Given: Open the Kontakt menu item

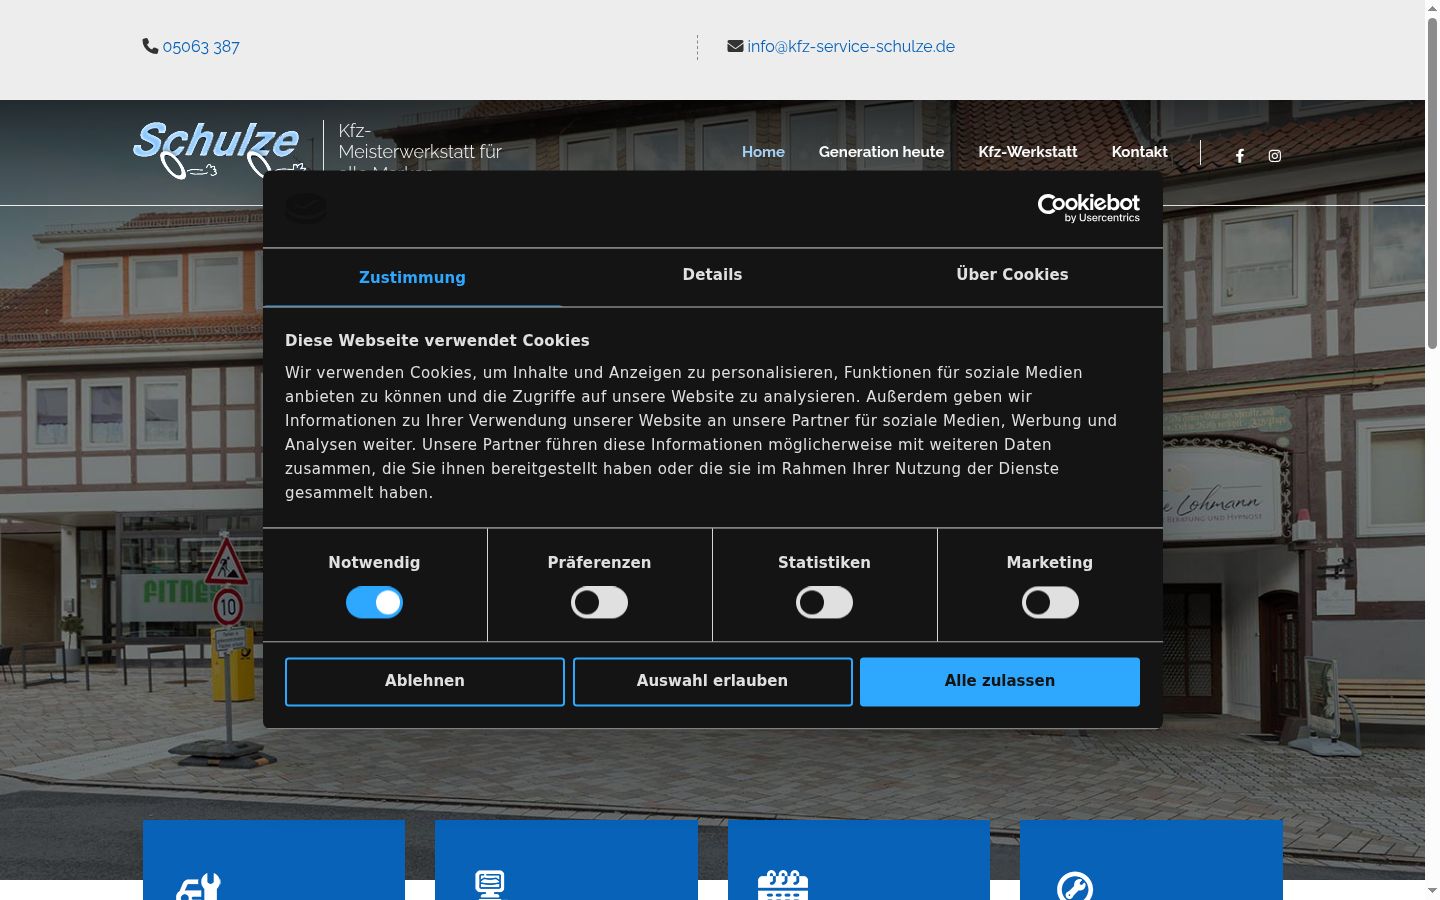Looking at the screenshot, I should pyautogui.click(x=1140, y=152).
